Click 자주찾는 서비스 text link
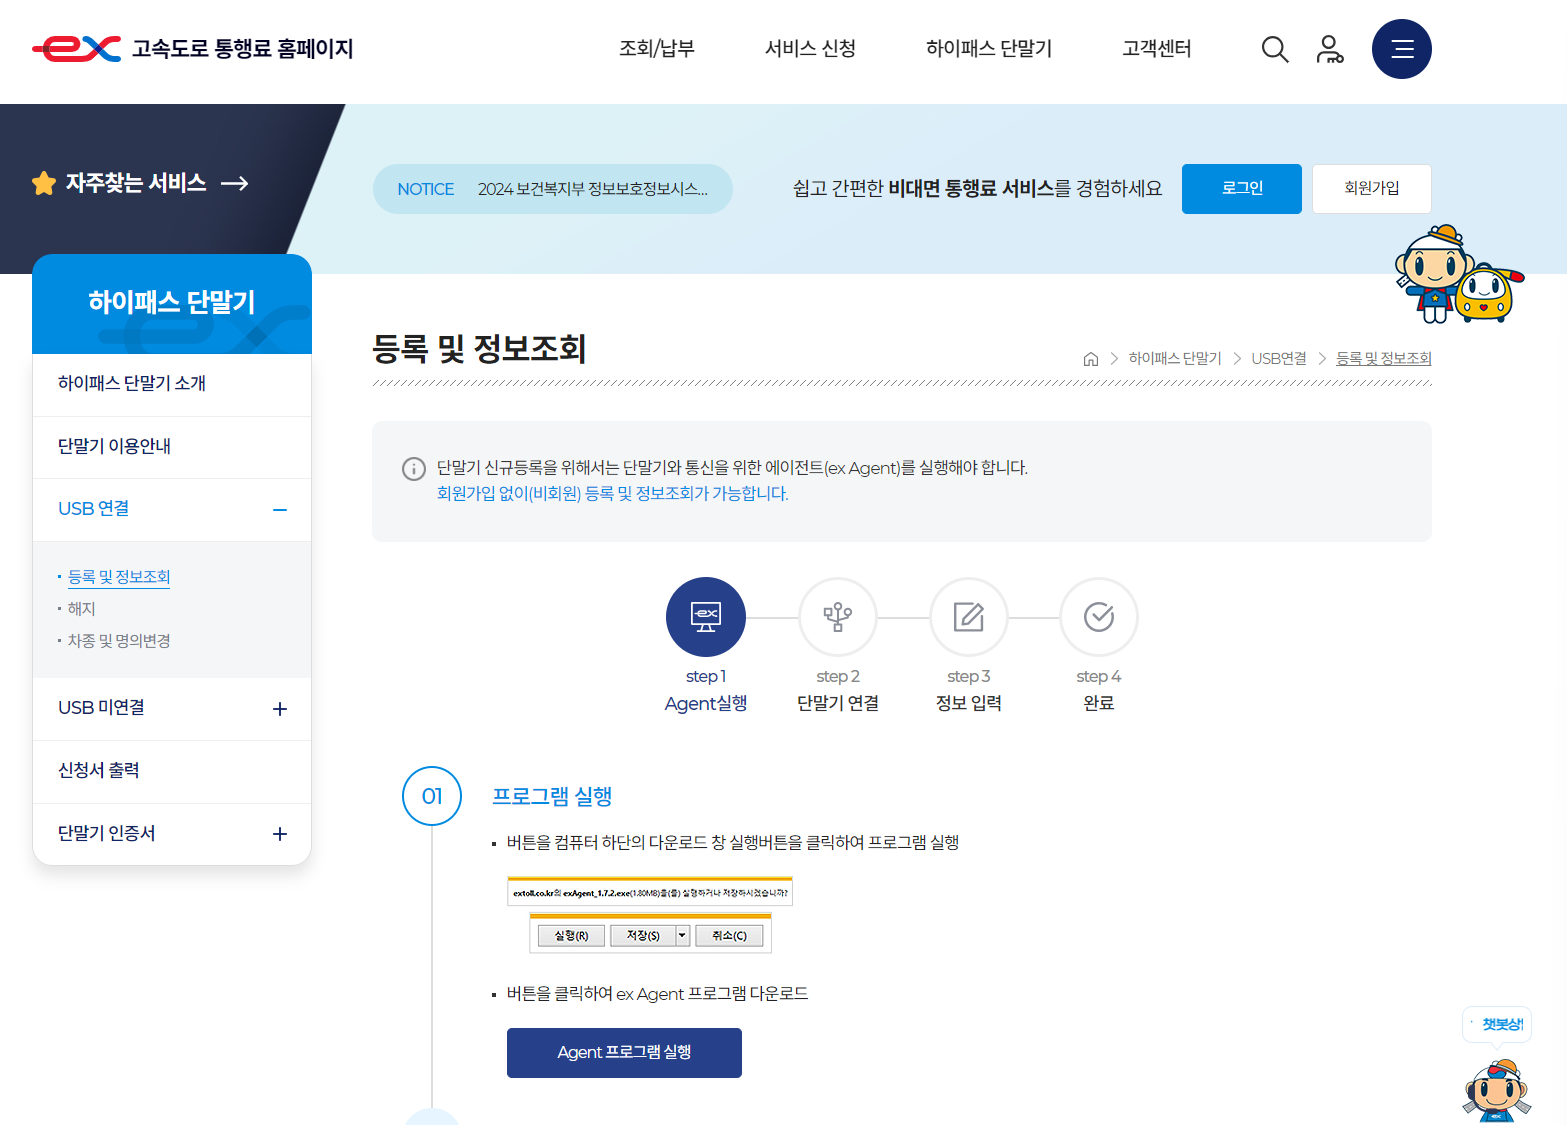 coord(136,183)
